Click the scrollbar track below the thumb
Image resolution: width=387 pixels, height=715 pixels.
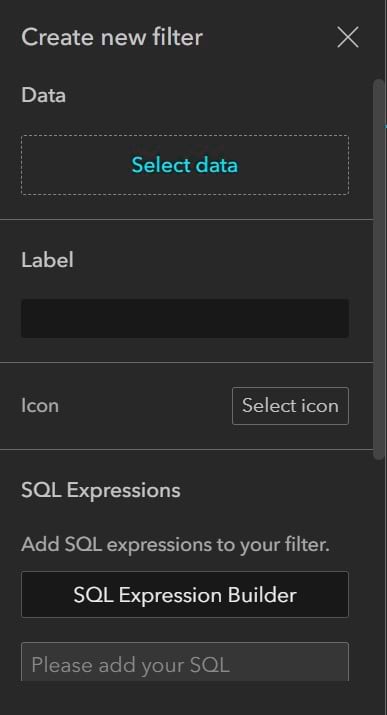point(379,570)
